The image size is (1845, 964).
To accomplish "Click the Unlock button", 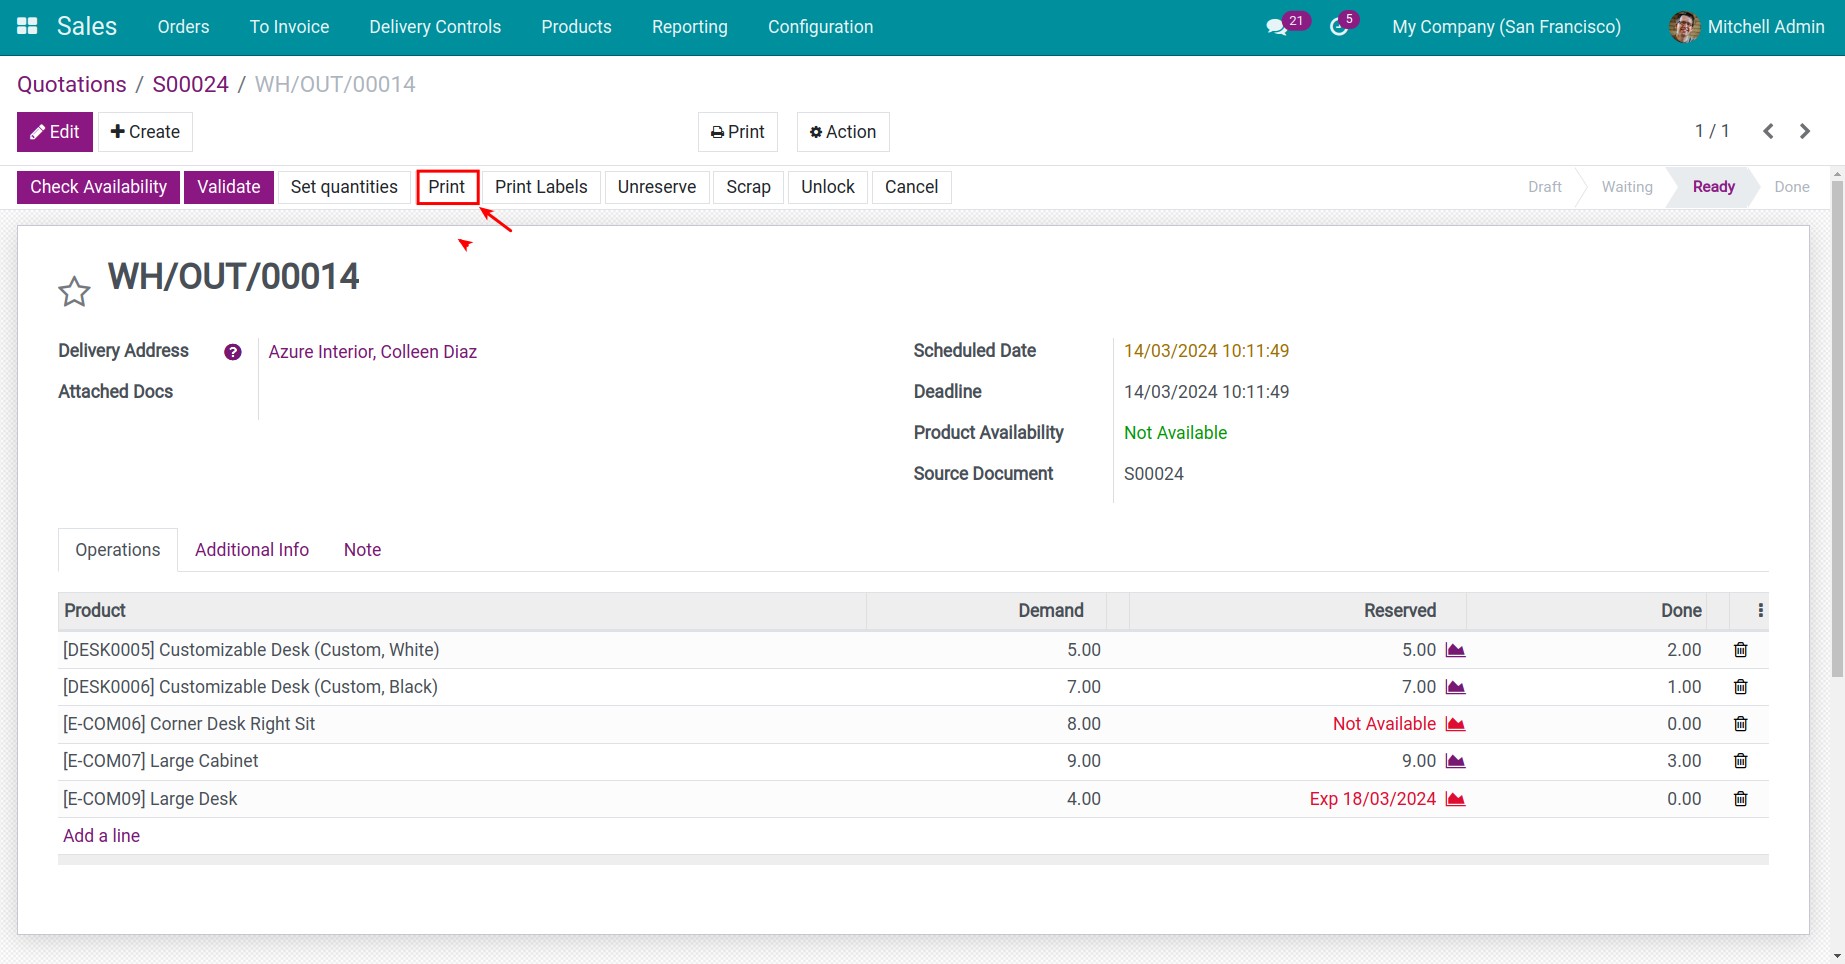I will pos(828,187).
